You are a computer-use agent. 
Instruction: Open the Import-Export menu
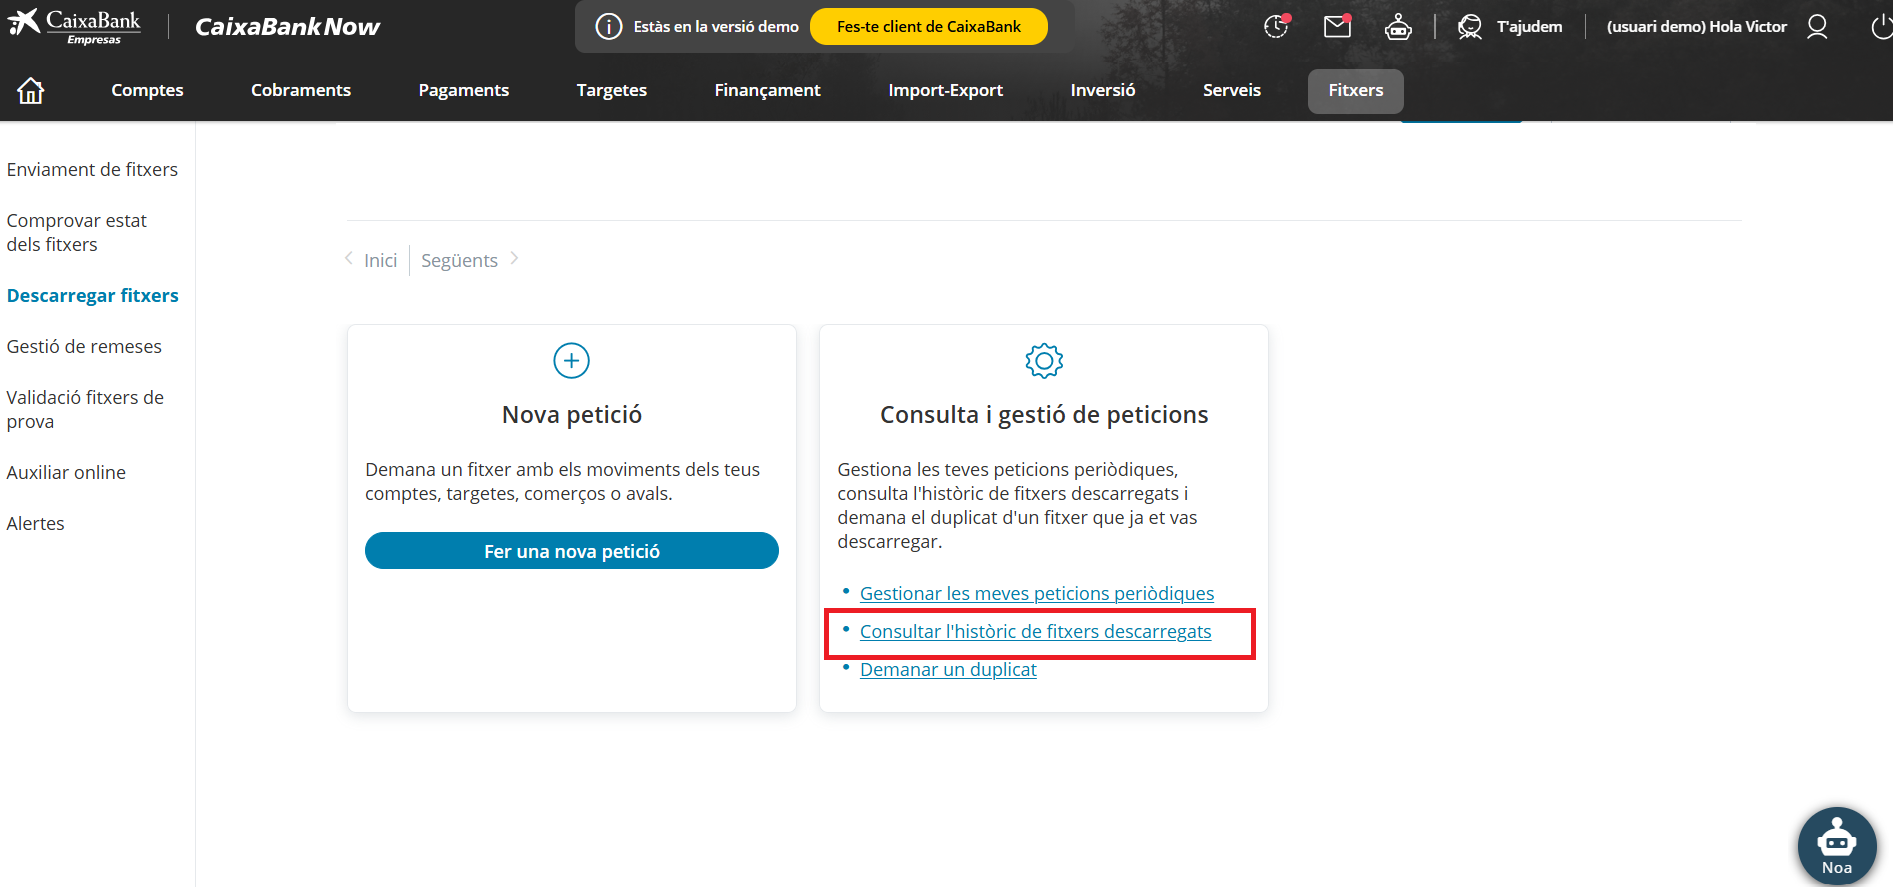tap(945, 90)
